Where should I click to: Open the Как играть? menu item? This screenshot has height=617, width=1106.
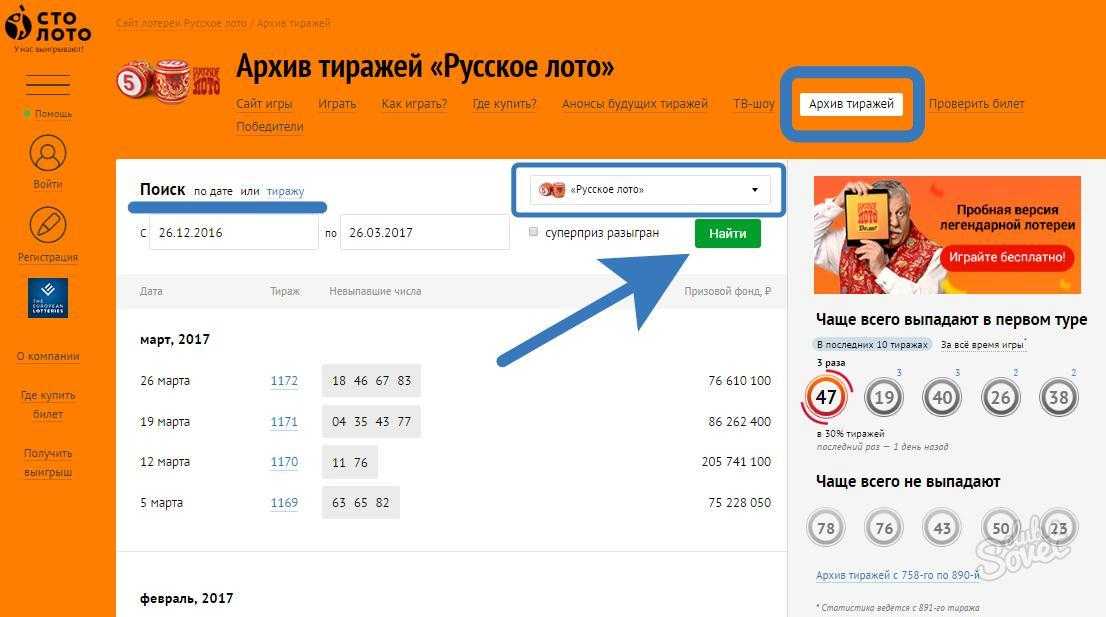click(414, 104)
